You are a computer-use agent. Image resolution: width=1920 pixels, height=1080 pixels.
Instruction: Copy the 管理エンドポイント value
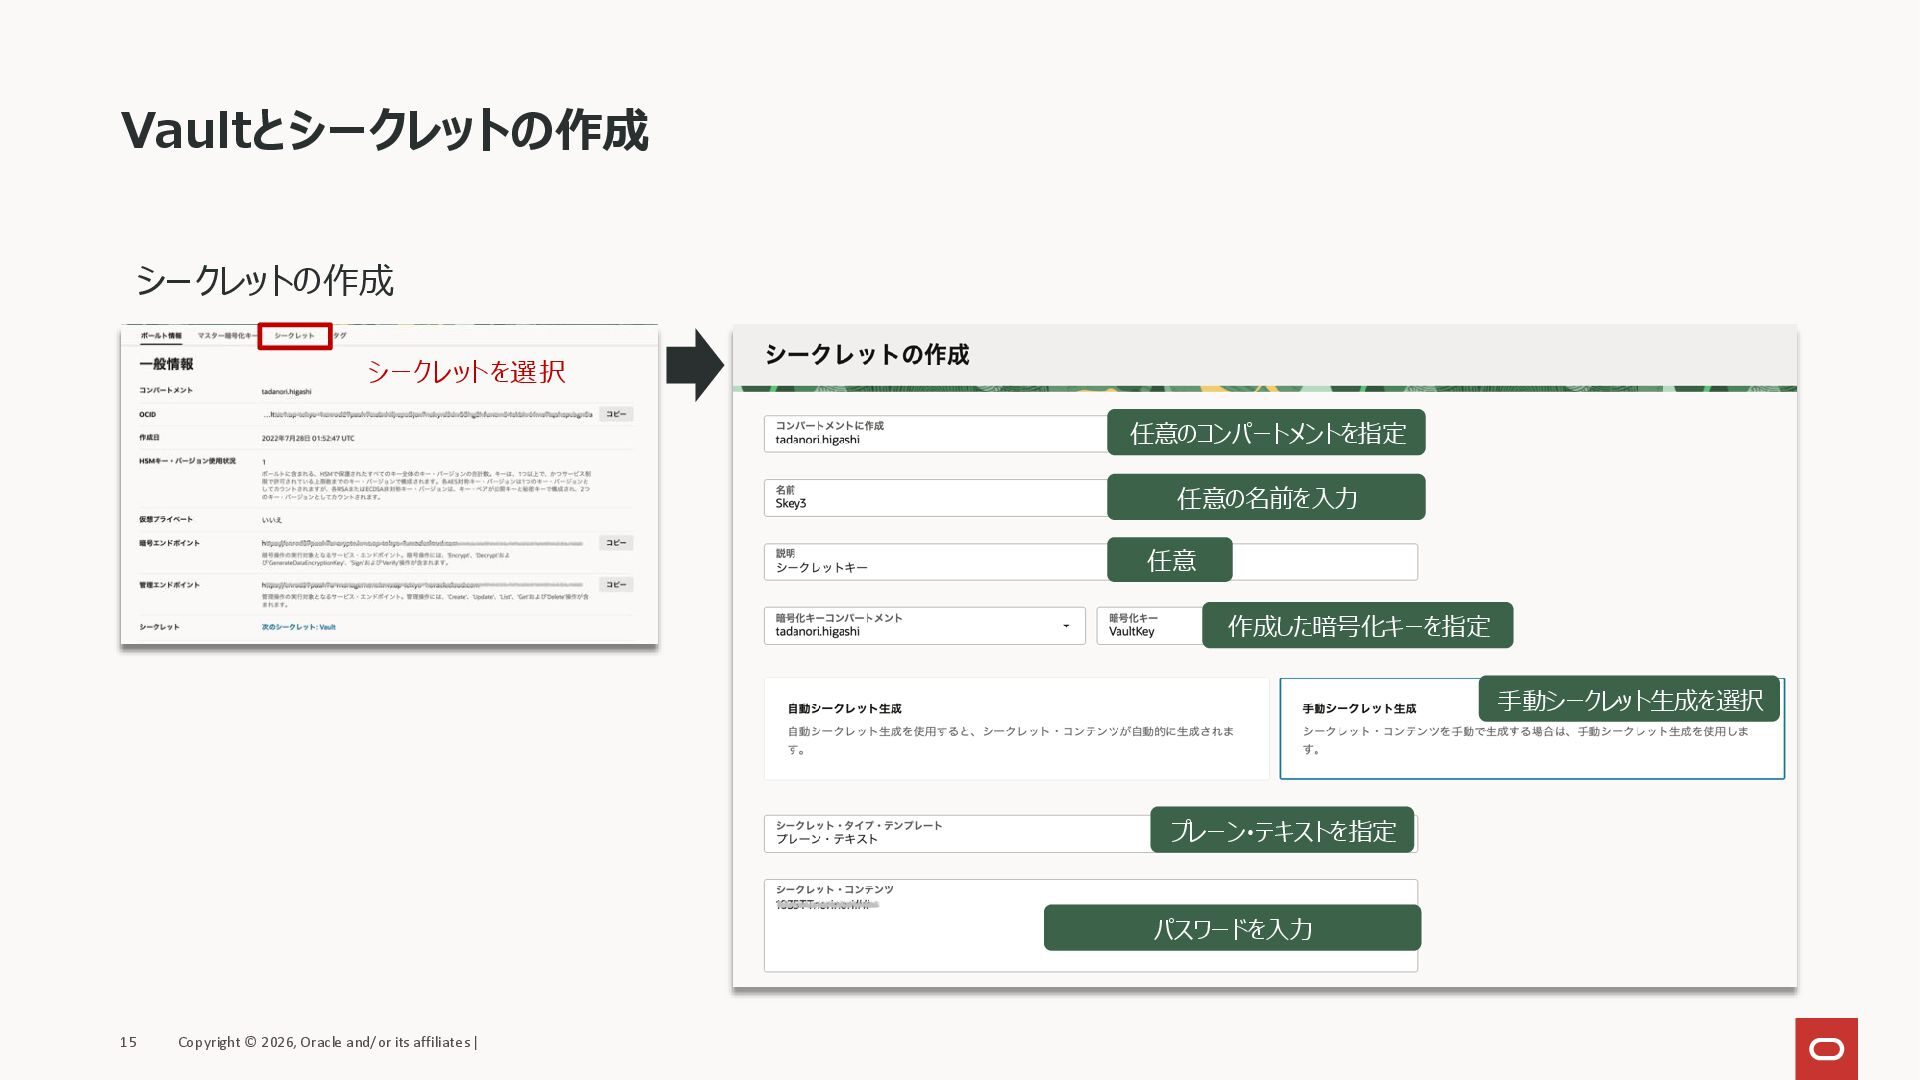click(616, 585)
